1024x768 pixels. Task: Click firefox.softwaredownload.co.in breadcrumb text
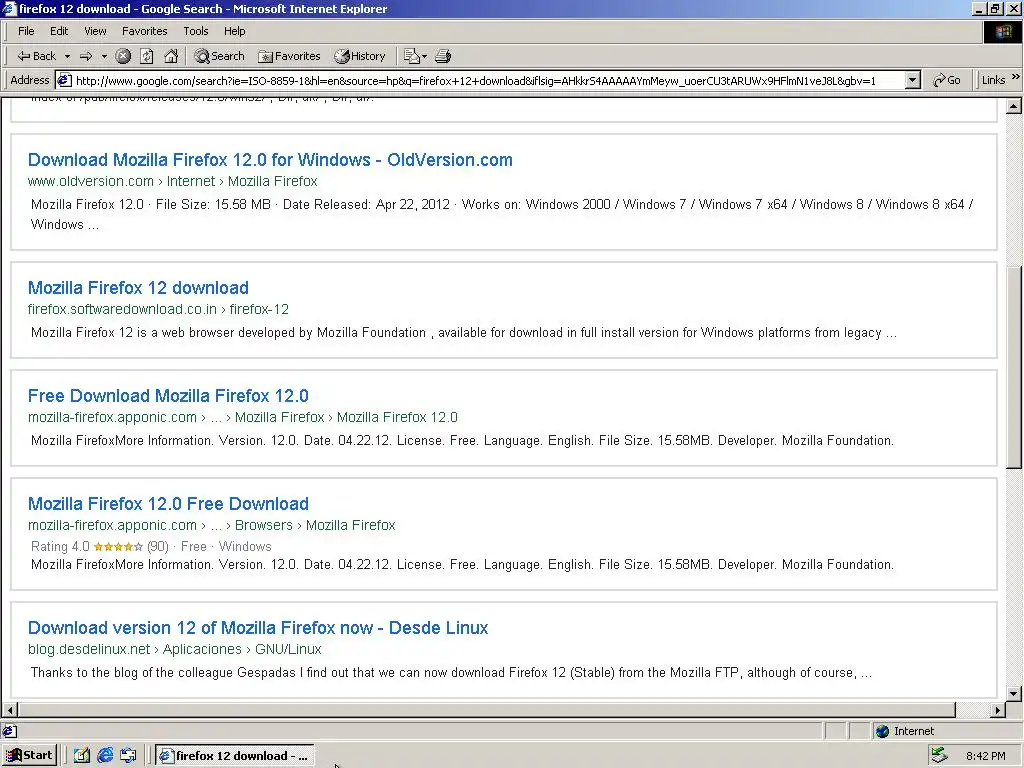(x=122, y=310)
